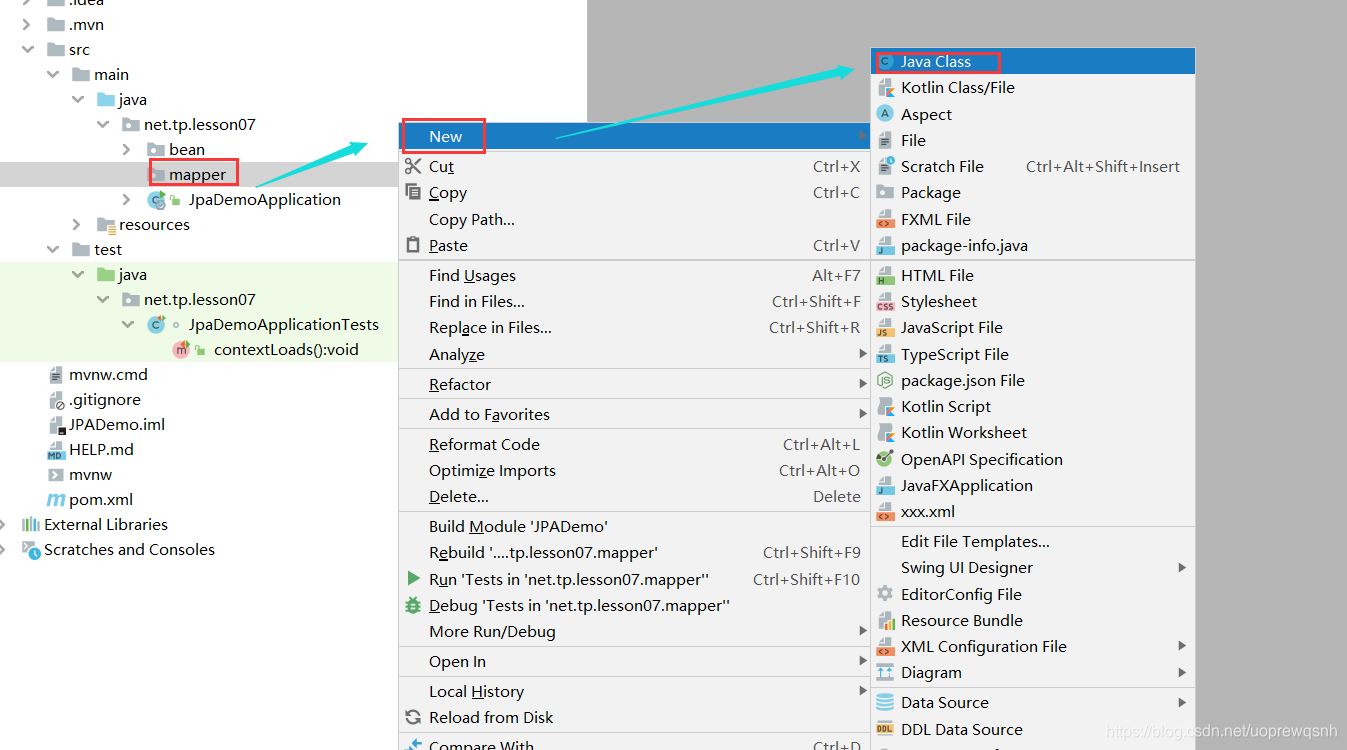Image resolution: width=1347 pixels, height=750 pixels.
Task: Collapse the src folder
Action: [x=28, y=50]
